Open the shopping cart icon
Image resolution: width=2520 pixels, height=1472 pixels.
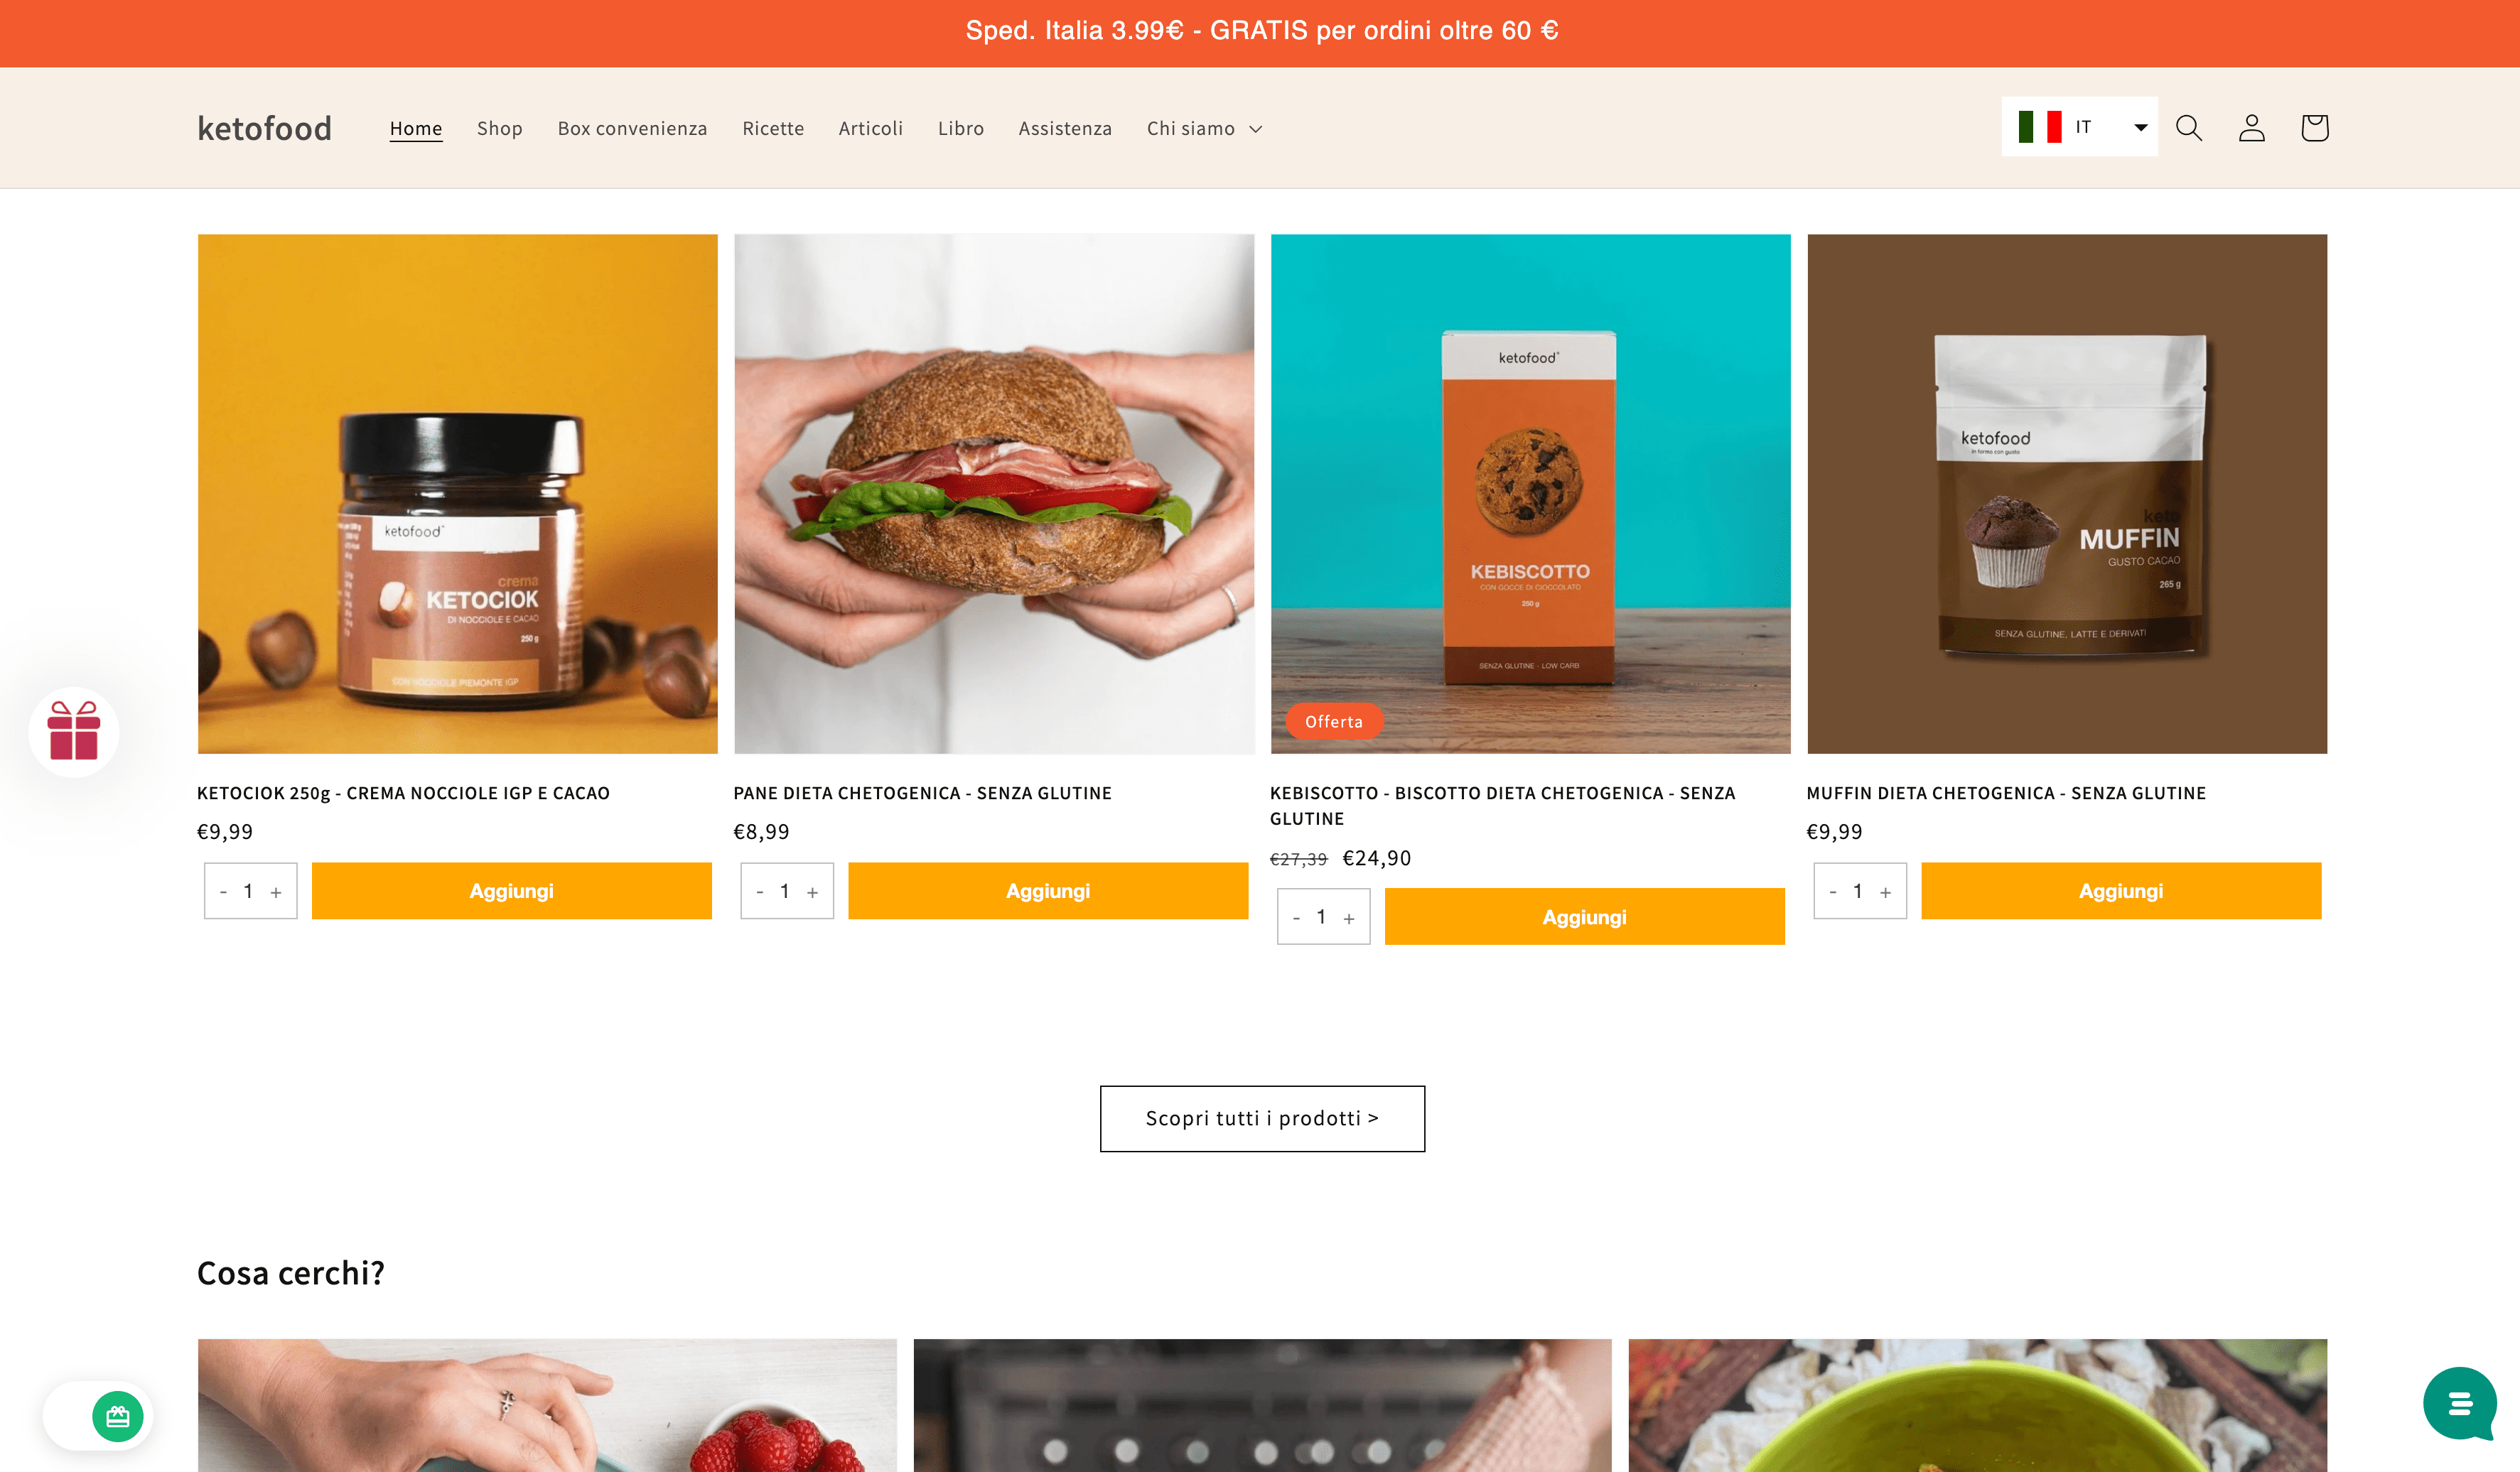click(2314, 128)
